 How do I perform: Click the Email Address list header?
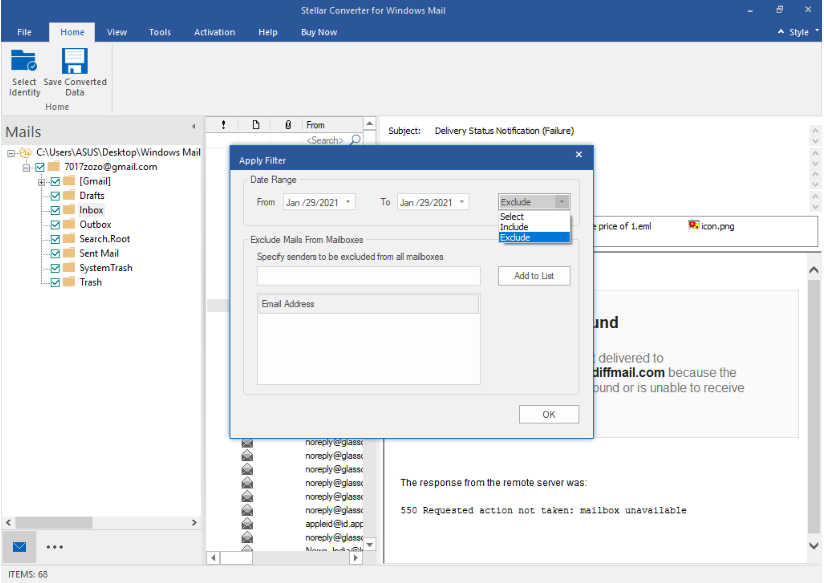368,304
